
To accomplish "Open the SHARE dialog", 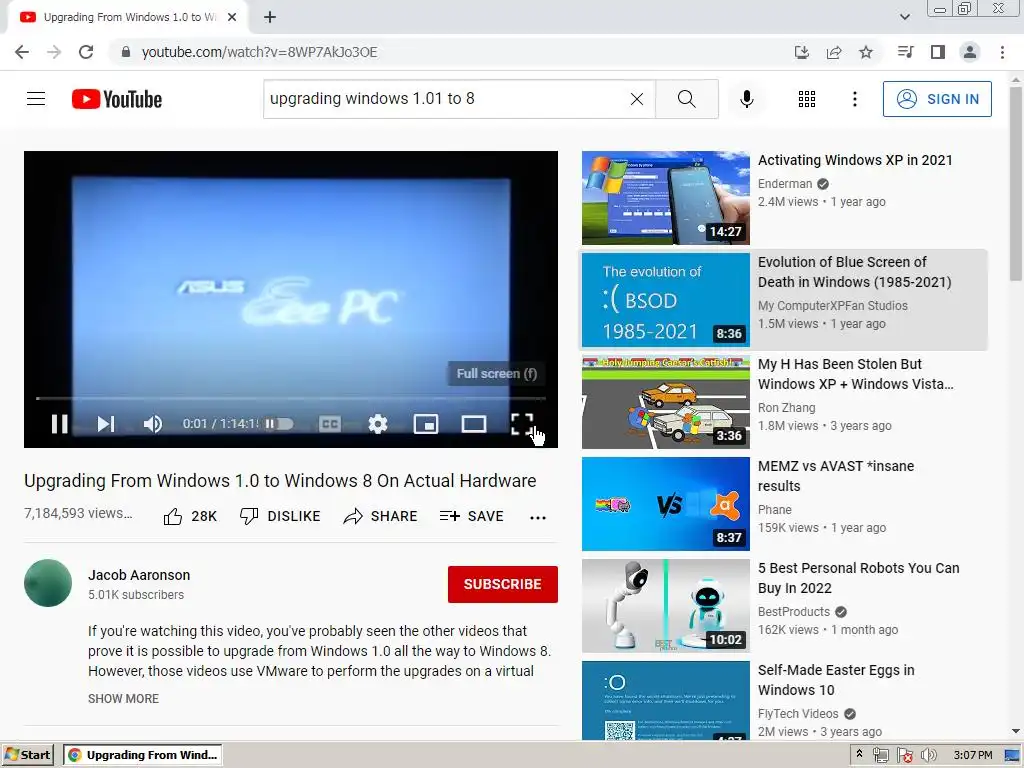I will tap(380, 517).
